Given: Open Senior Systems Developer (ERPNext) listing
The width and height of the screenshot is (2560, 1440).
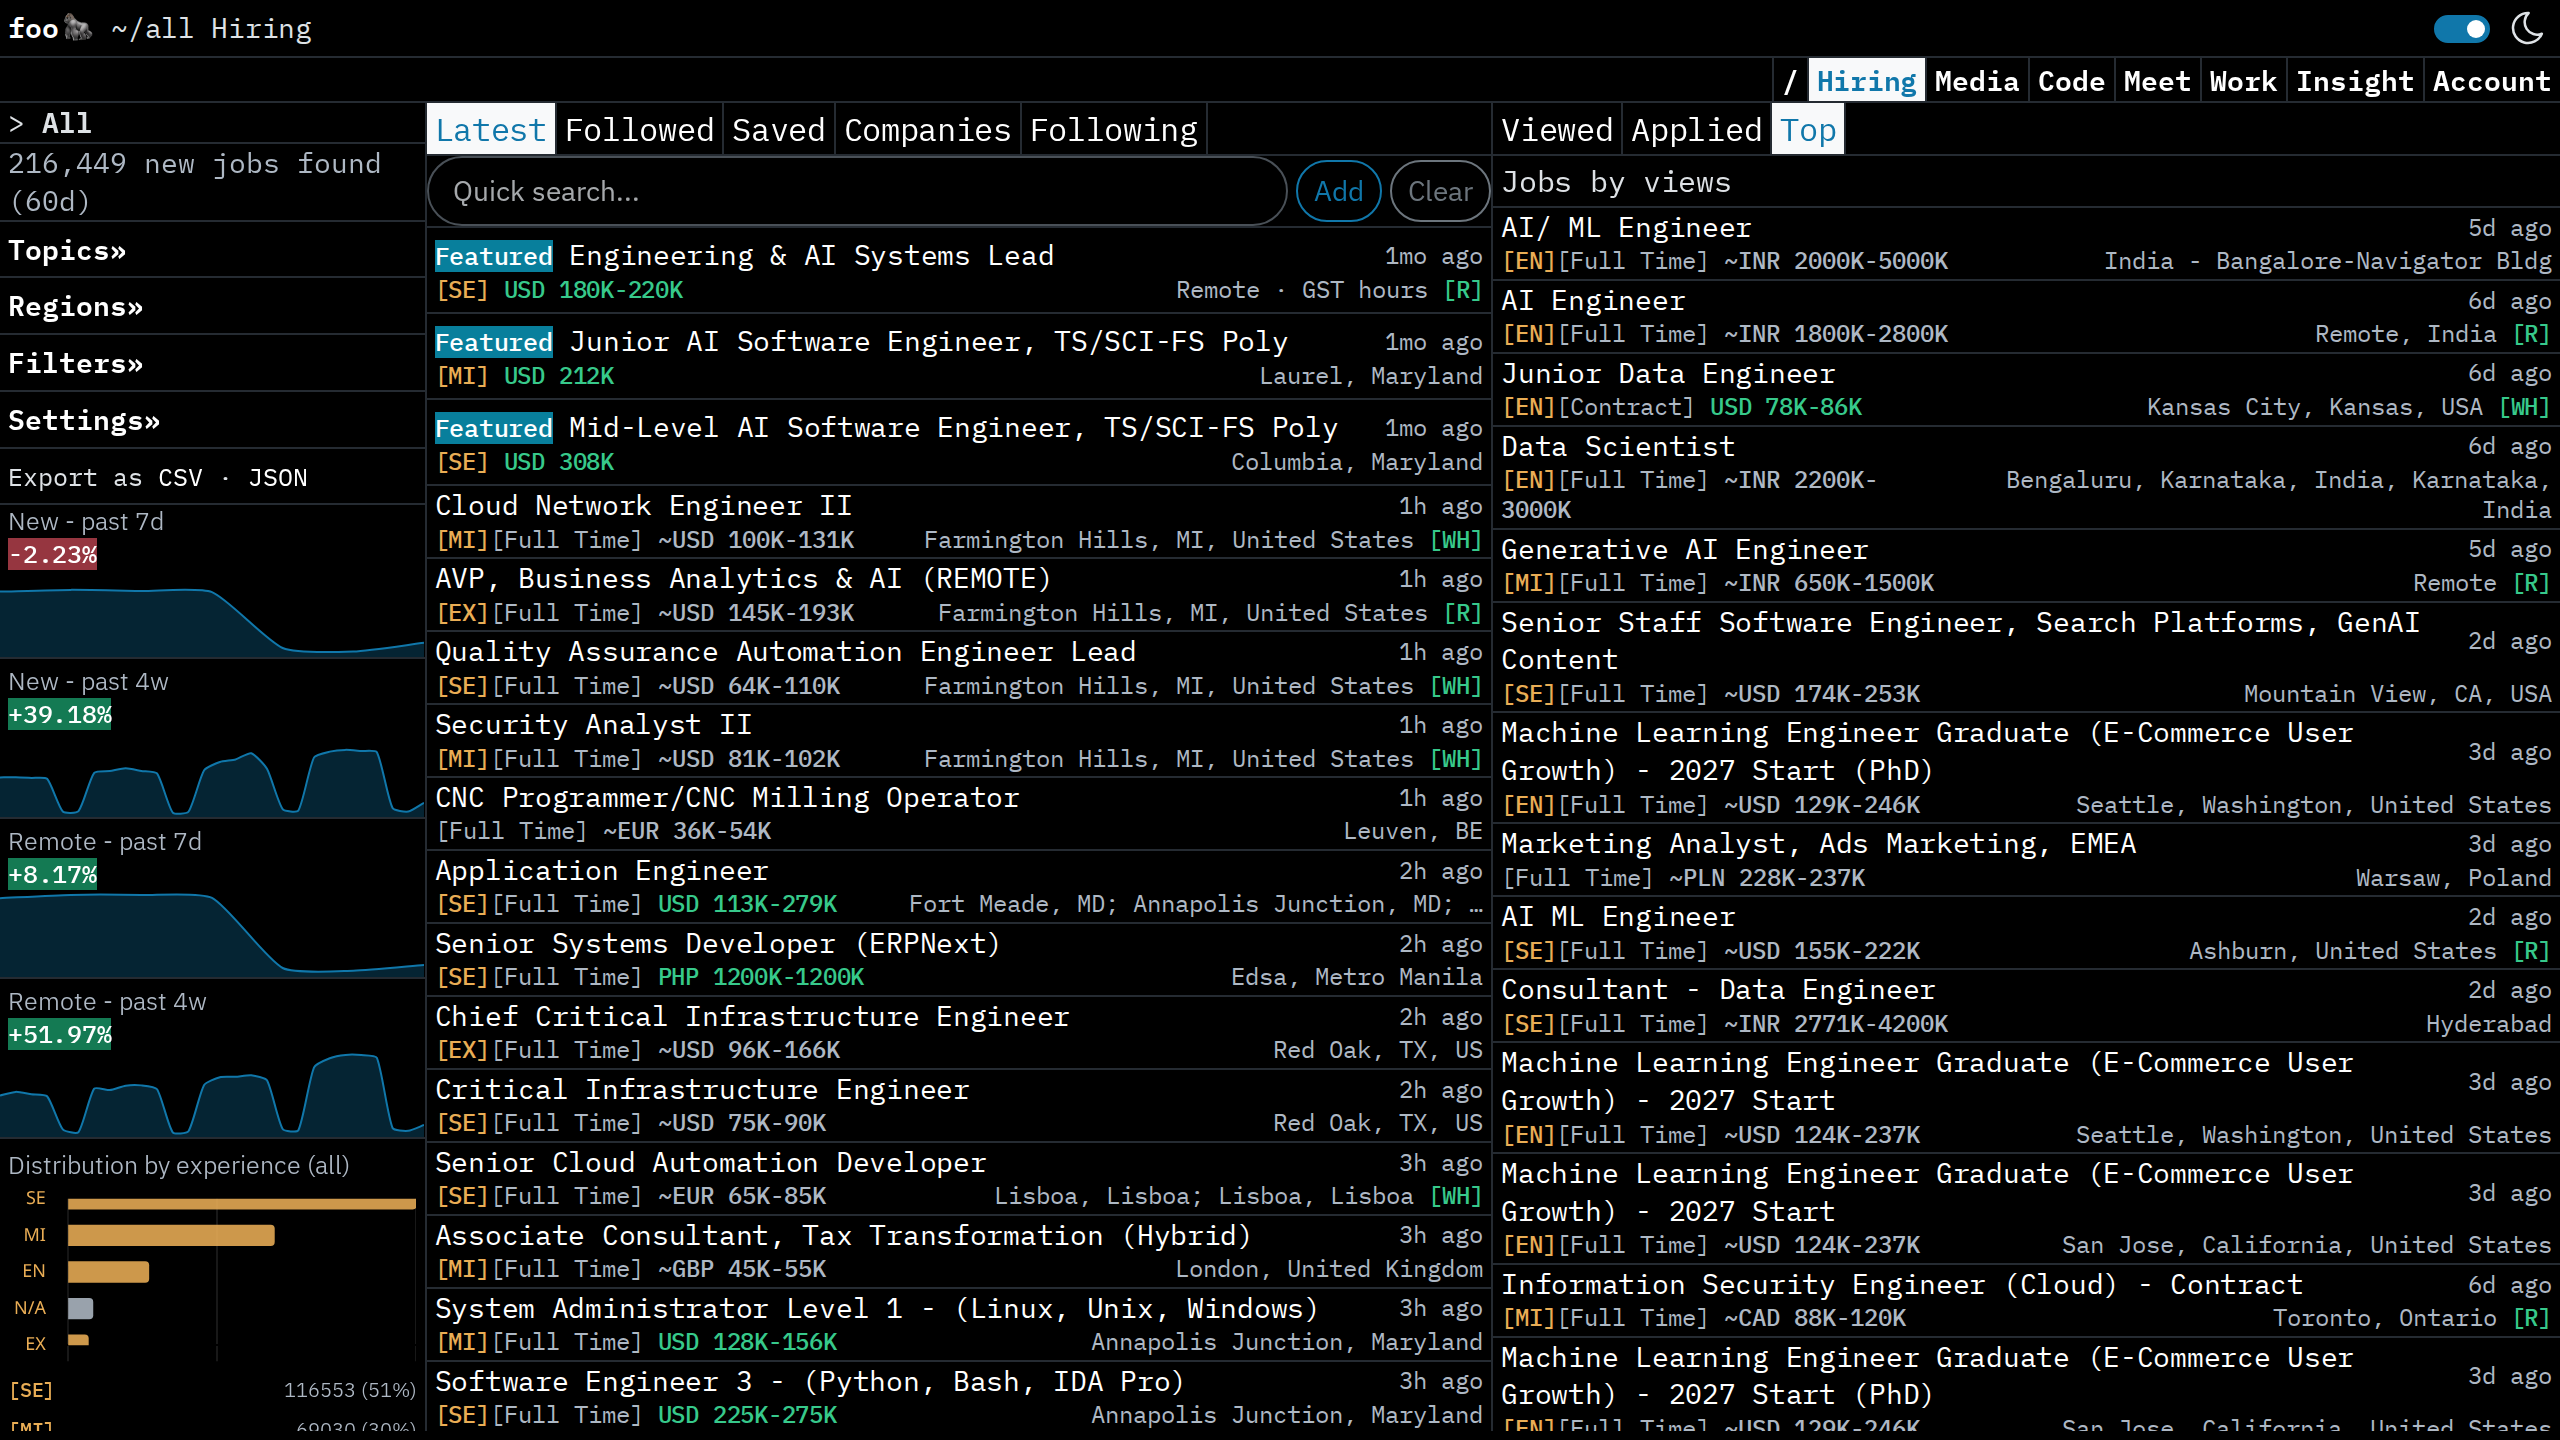Looking at the screenshot, I should (958, 960).
